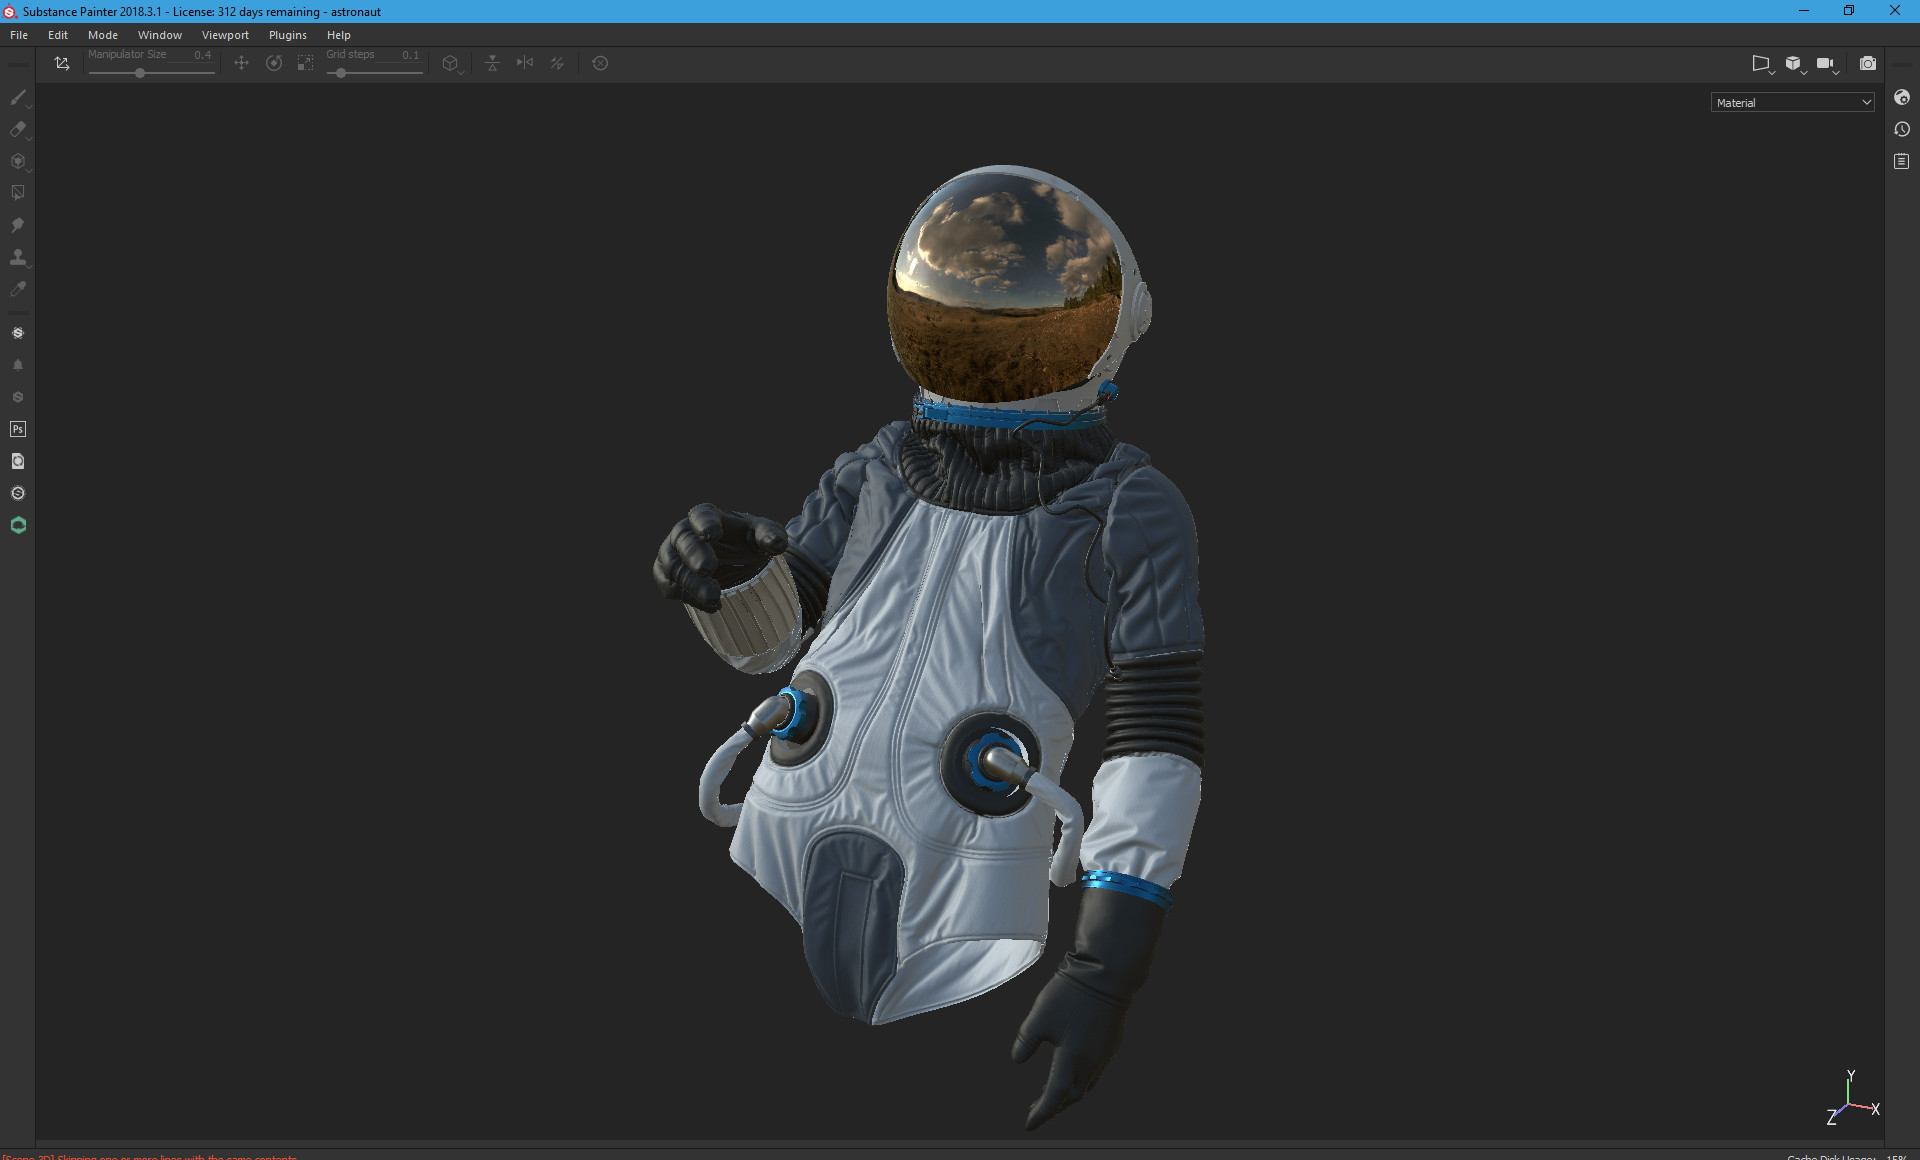Open the Help menu
The width and height of the screenshot is (1920, 1160).
point(339,35)
